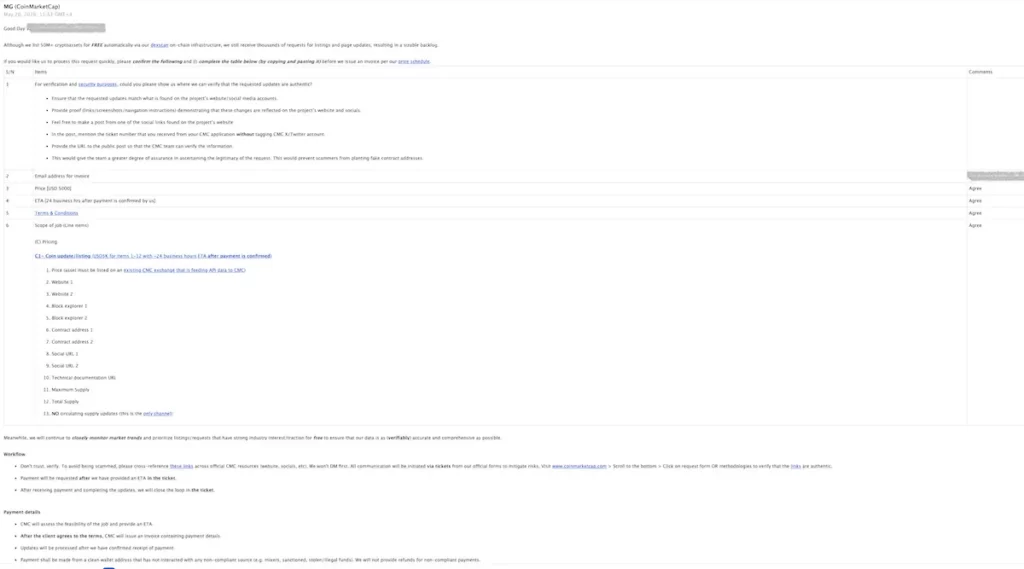Select list item 'Website 1'
Image resolution: width=1024 pixels, height=569 pixels.
tap(62, 282)
